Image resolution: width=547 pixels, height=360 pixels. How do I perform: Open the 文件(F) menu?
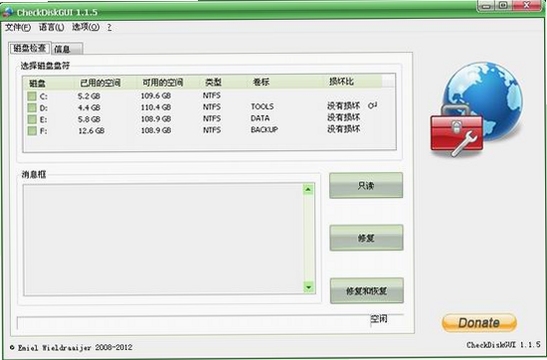[17, 27]
